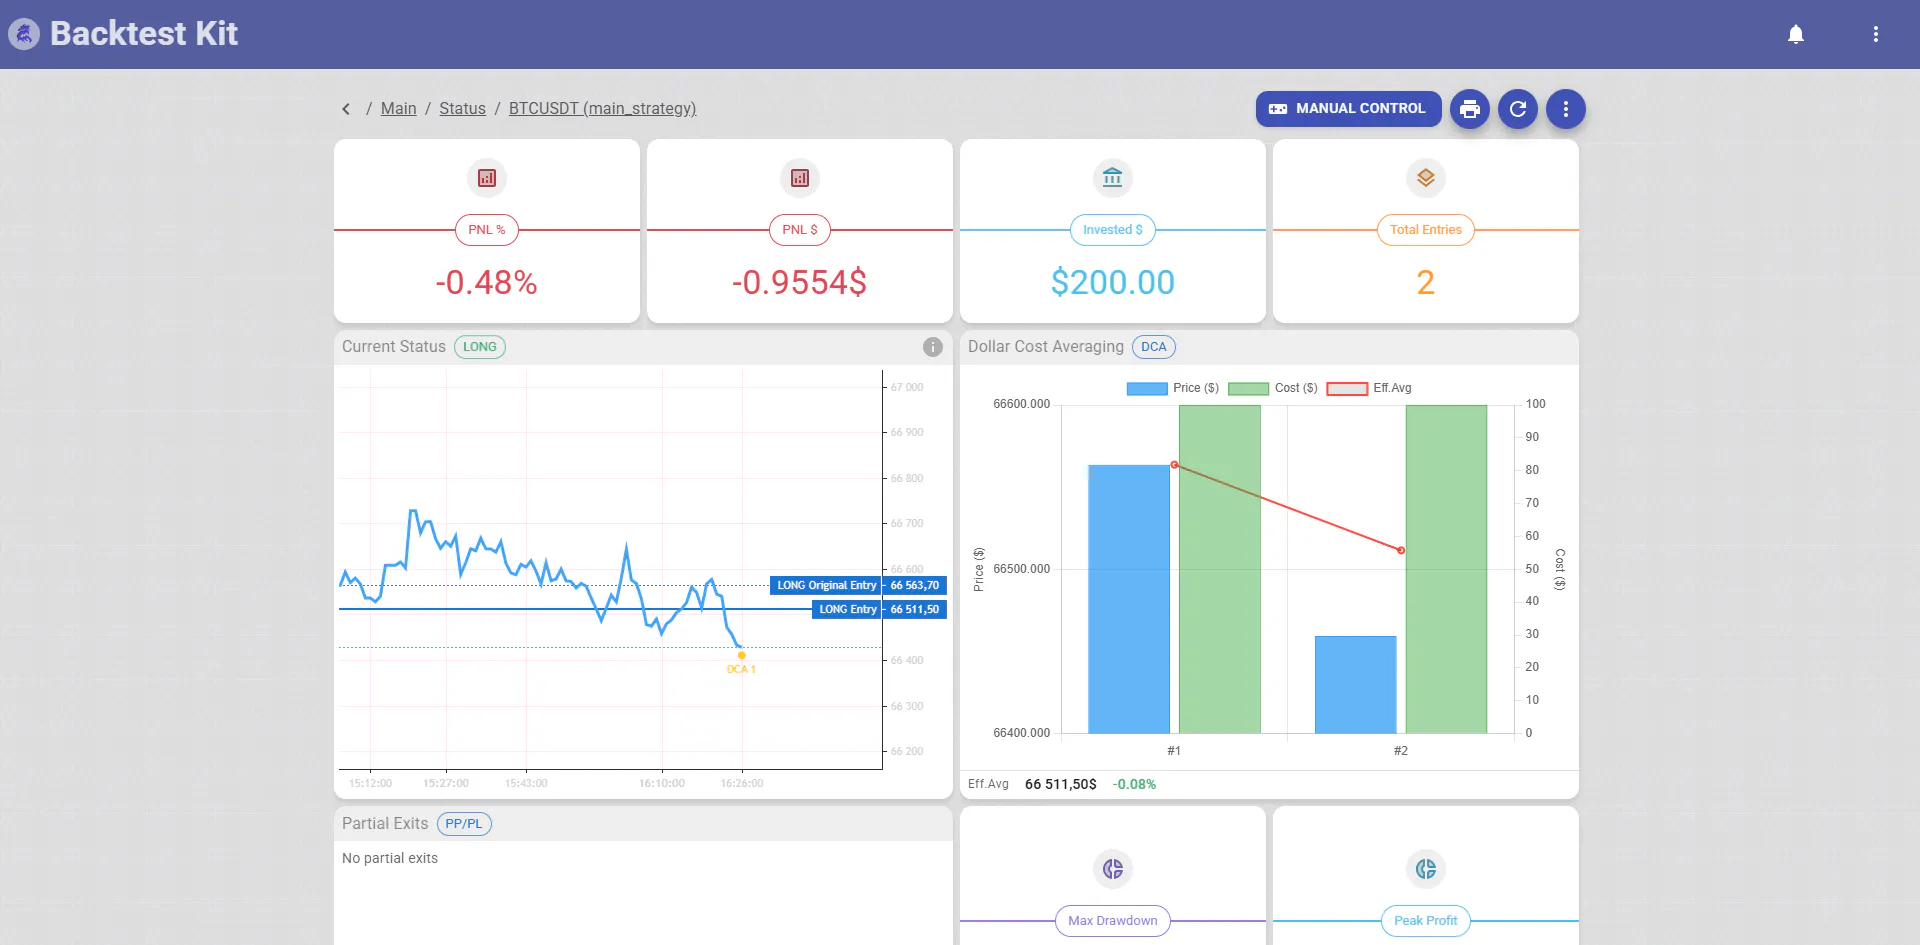Go back with the breadcrumb arrow
The image size is (1920, 945).
coord(346,109)
